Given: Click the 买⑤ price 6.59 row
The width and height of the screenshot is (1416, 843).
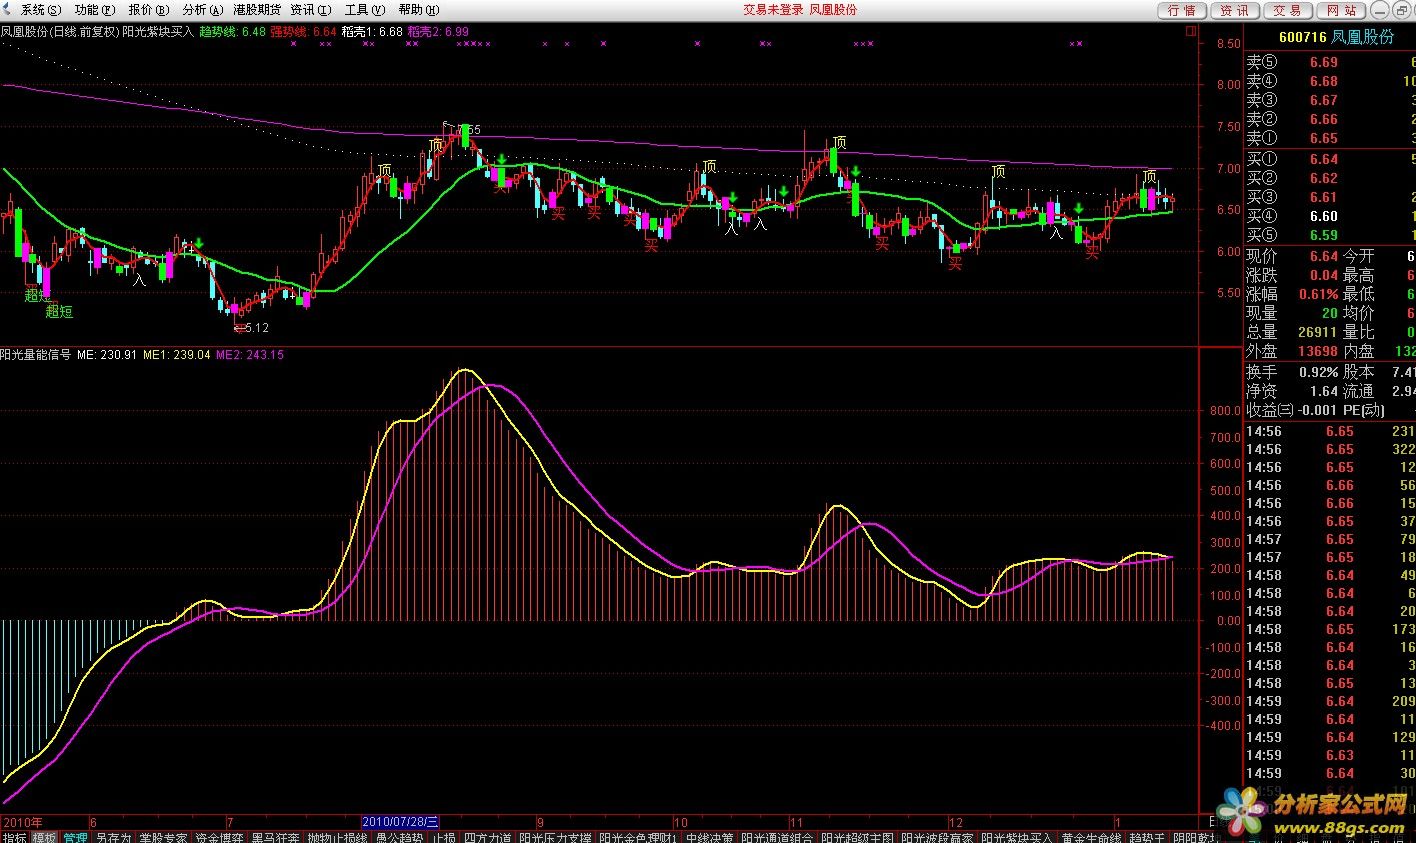Looking at the screenshot, I should tap(1330, 235).
